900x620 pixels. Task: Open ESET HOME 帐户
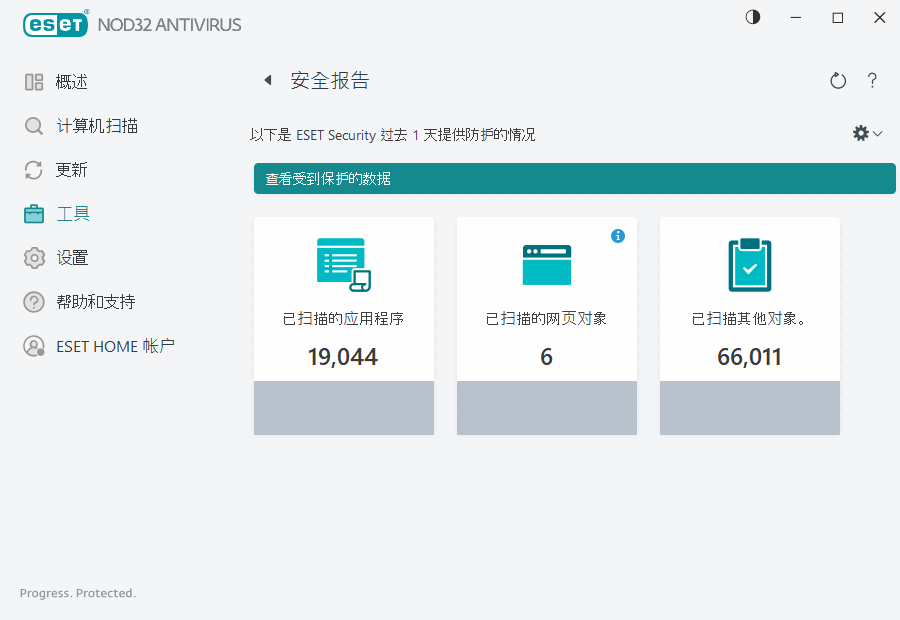(115, 346)
